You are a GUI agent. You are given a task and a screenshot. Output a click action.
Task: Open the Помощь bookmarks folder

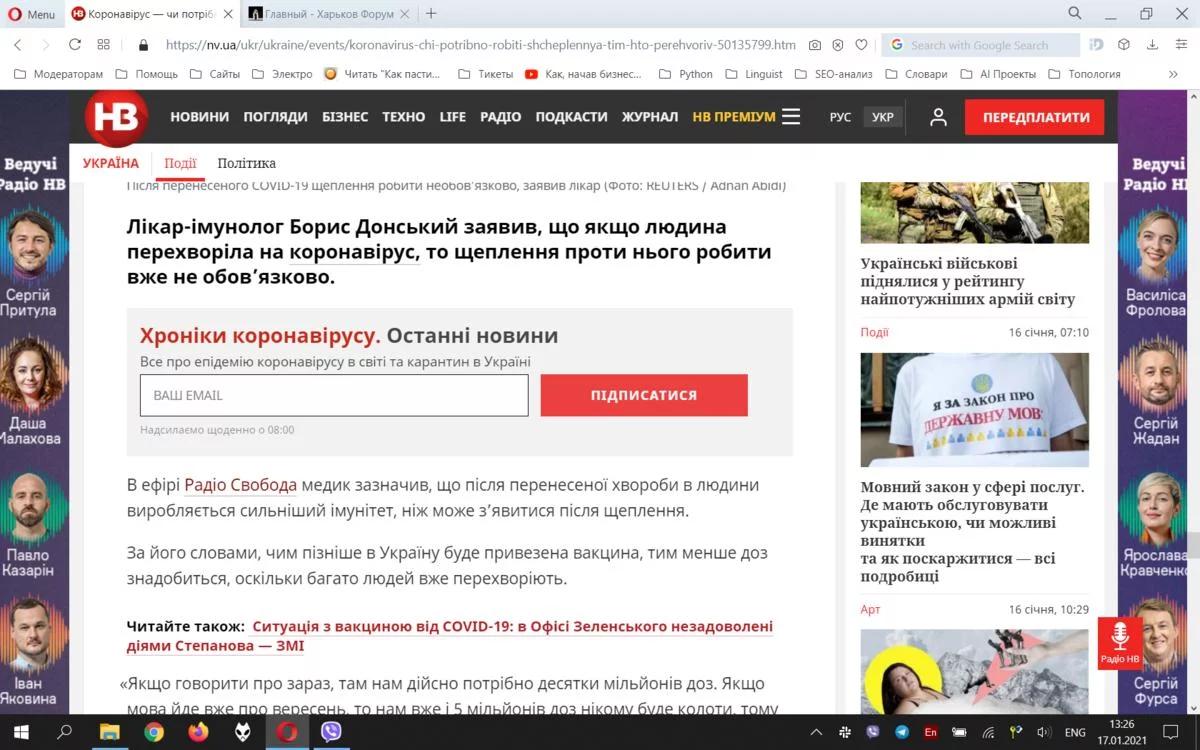(146, 74)
